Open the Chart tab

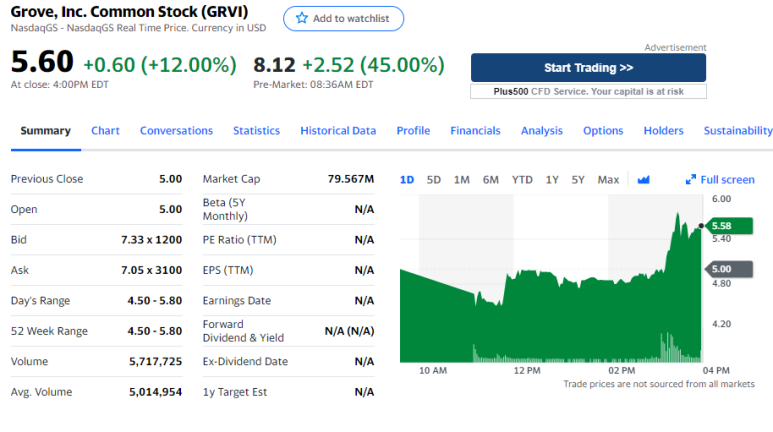coord(105,131)
